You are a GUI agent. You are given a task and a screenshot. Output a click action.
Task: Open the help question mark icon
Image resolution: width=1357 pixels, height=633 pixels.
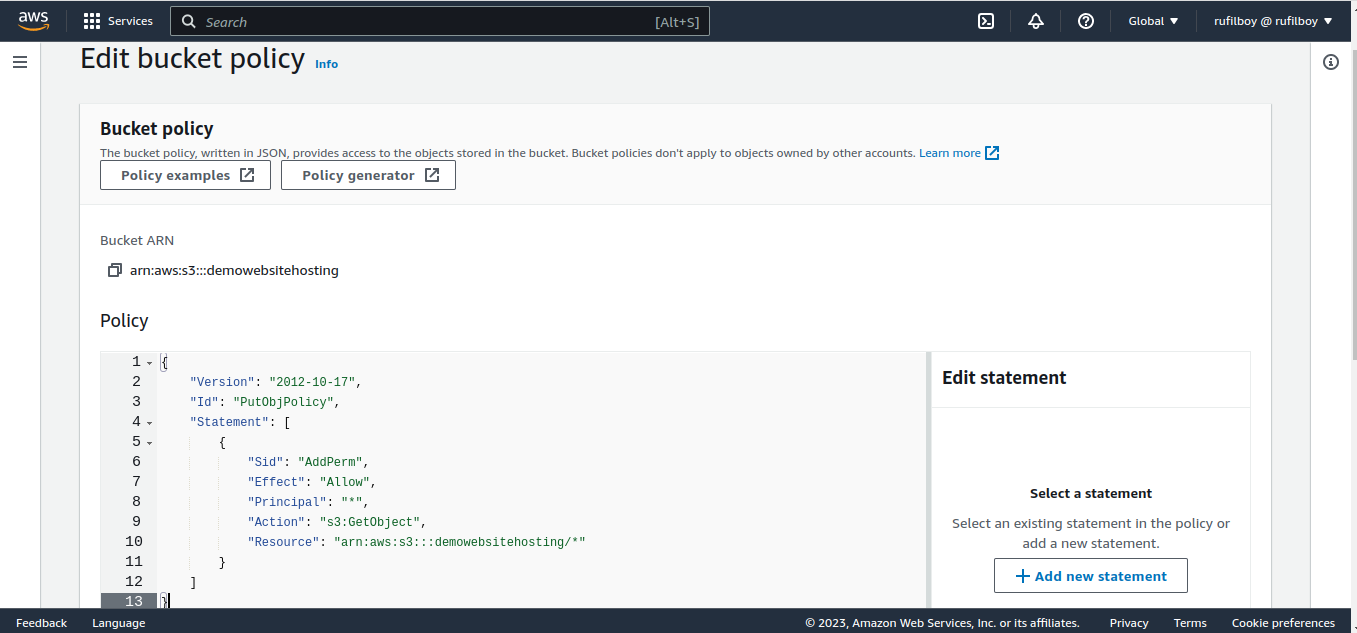(1086, 21)
